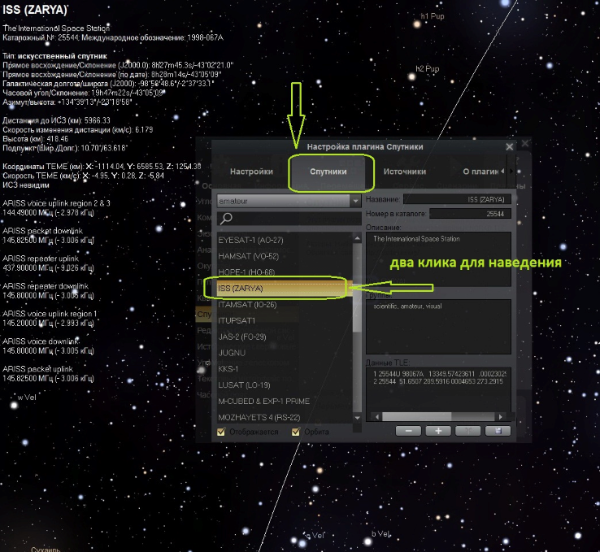Select HOPE-1 (HO-68) in the list

pyautogui.click(x=285, y=272)
